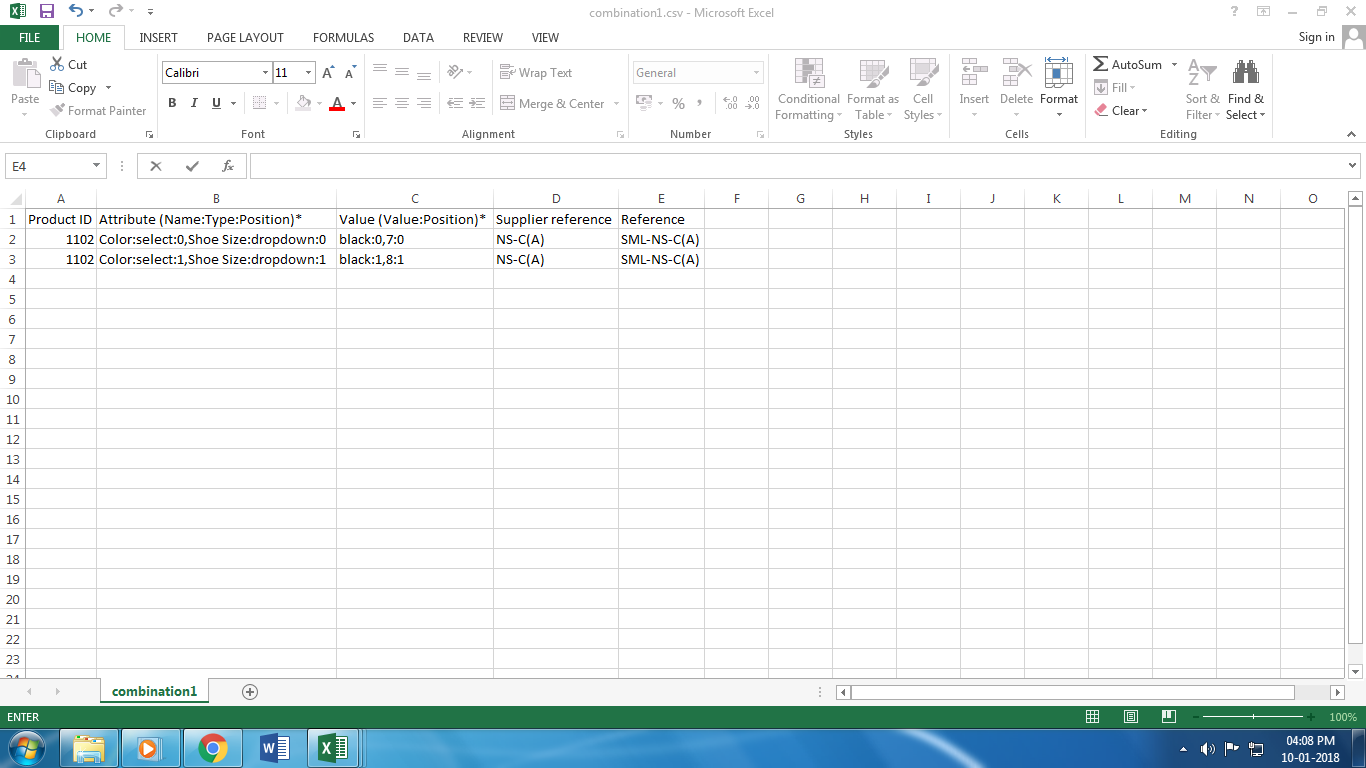Image resolution: width=1366 pixels, height=768 pixels.
Task: Open Conditional Formatting menu
Action: tap(809, 89)
